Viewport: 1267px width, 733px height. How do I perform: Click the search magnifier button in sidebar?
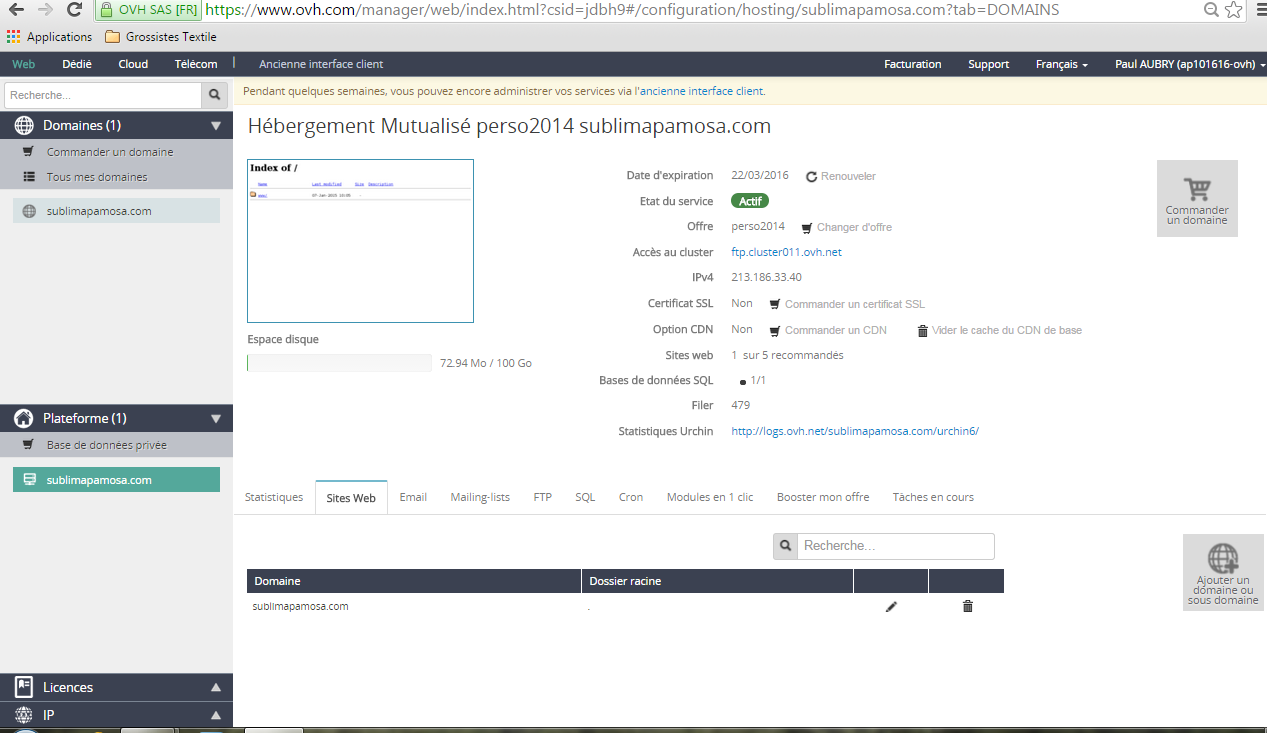tap(215, 95)
